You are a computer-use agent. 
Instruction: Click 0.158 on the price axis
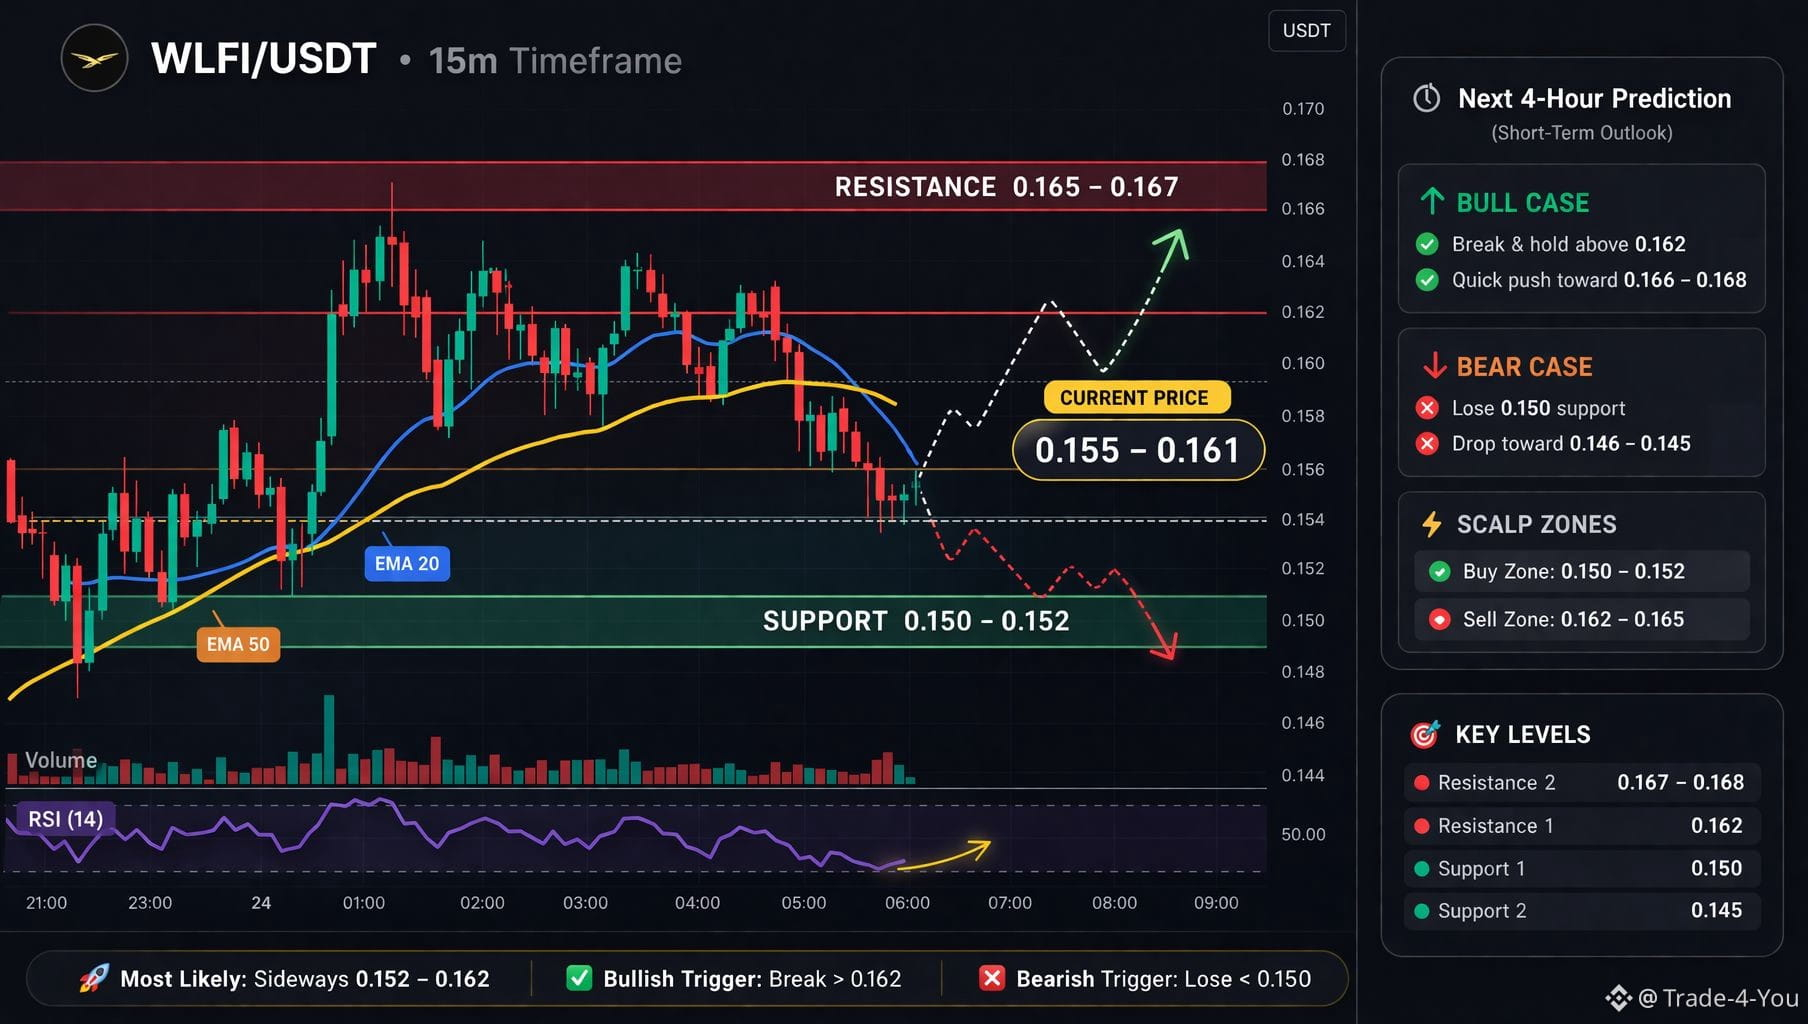click(1303, 416)
